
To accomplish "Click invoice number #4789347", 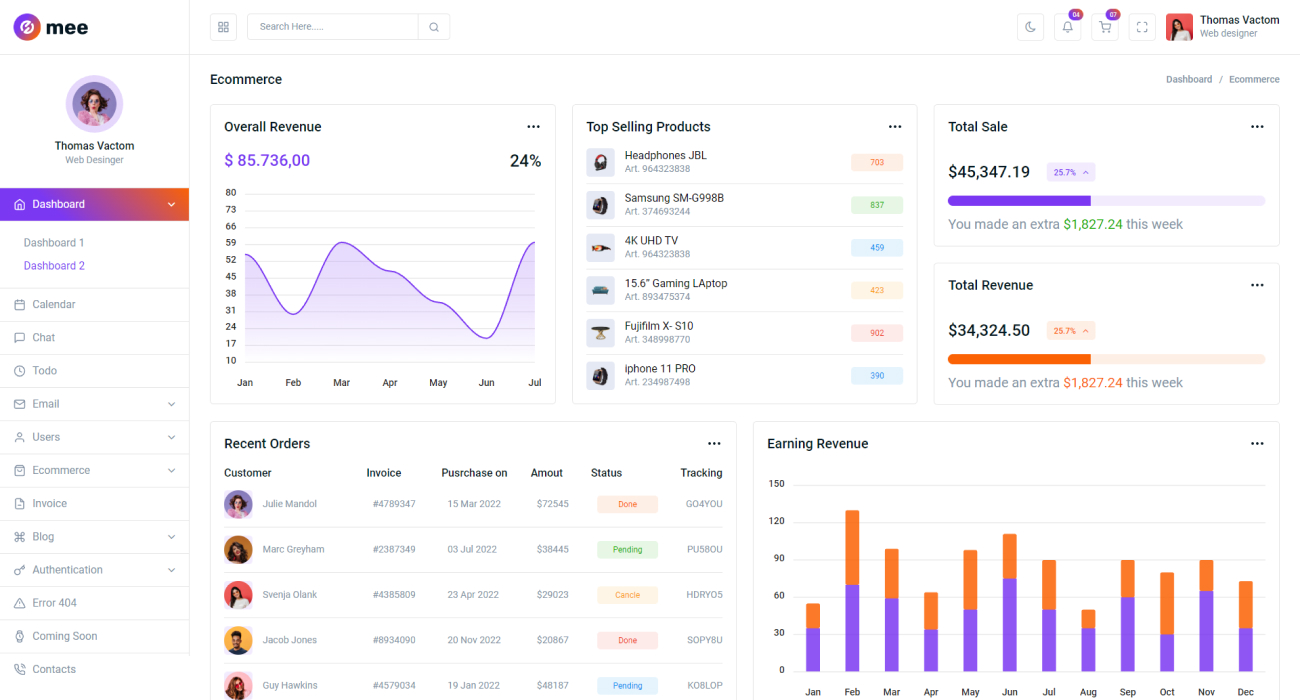I will pyautogui.click(x=394, y=504).
